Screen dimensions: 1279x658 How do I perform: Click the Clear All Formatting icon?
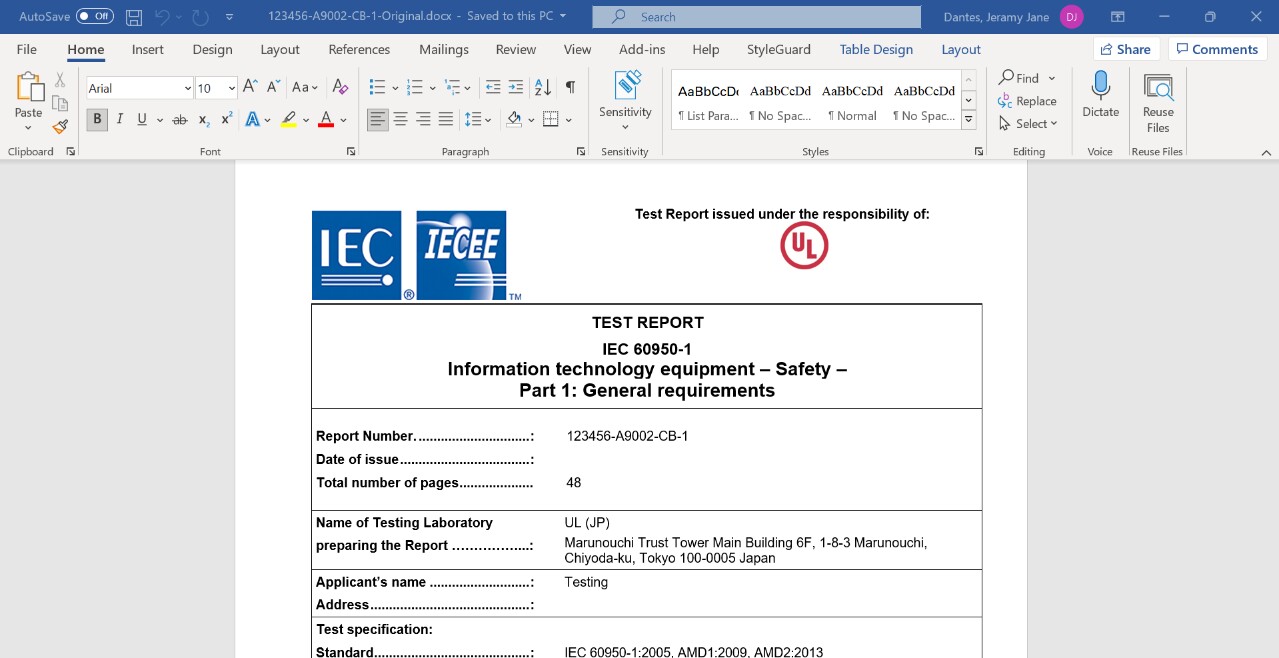coord(340,88)
